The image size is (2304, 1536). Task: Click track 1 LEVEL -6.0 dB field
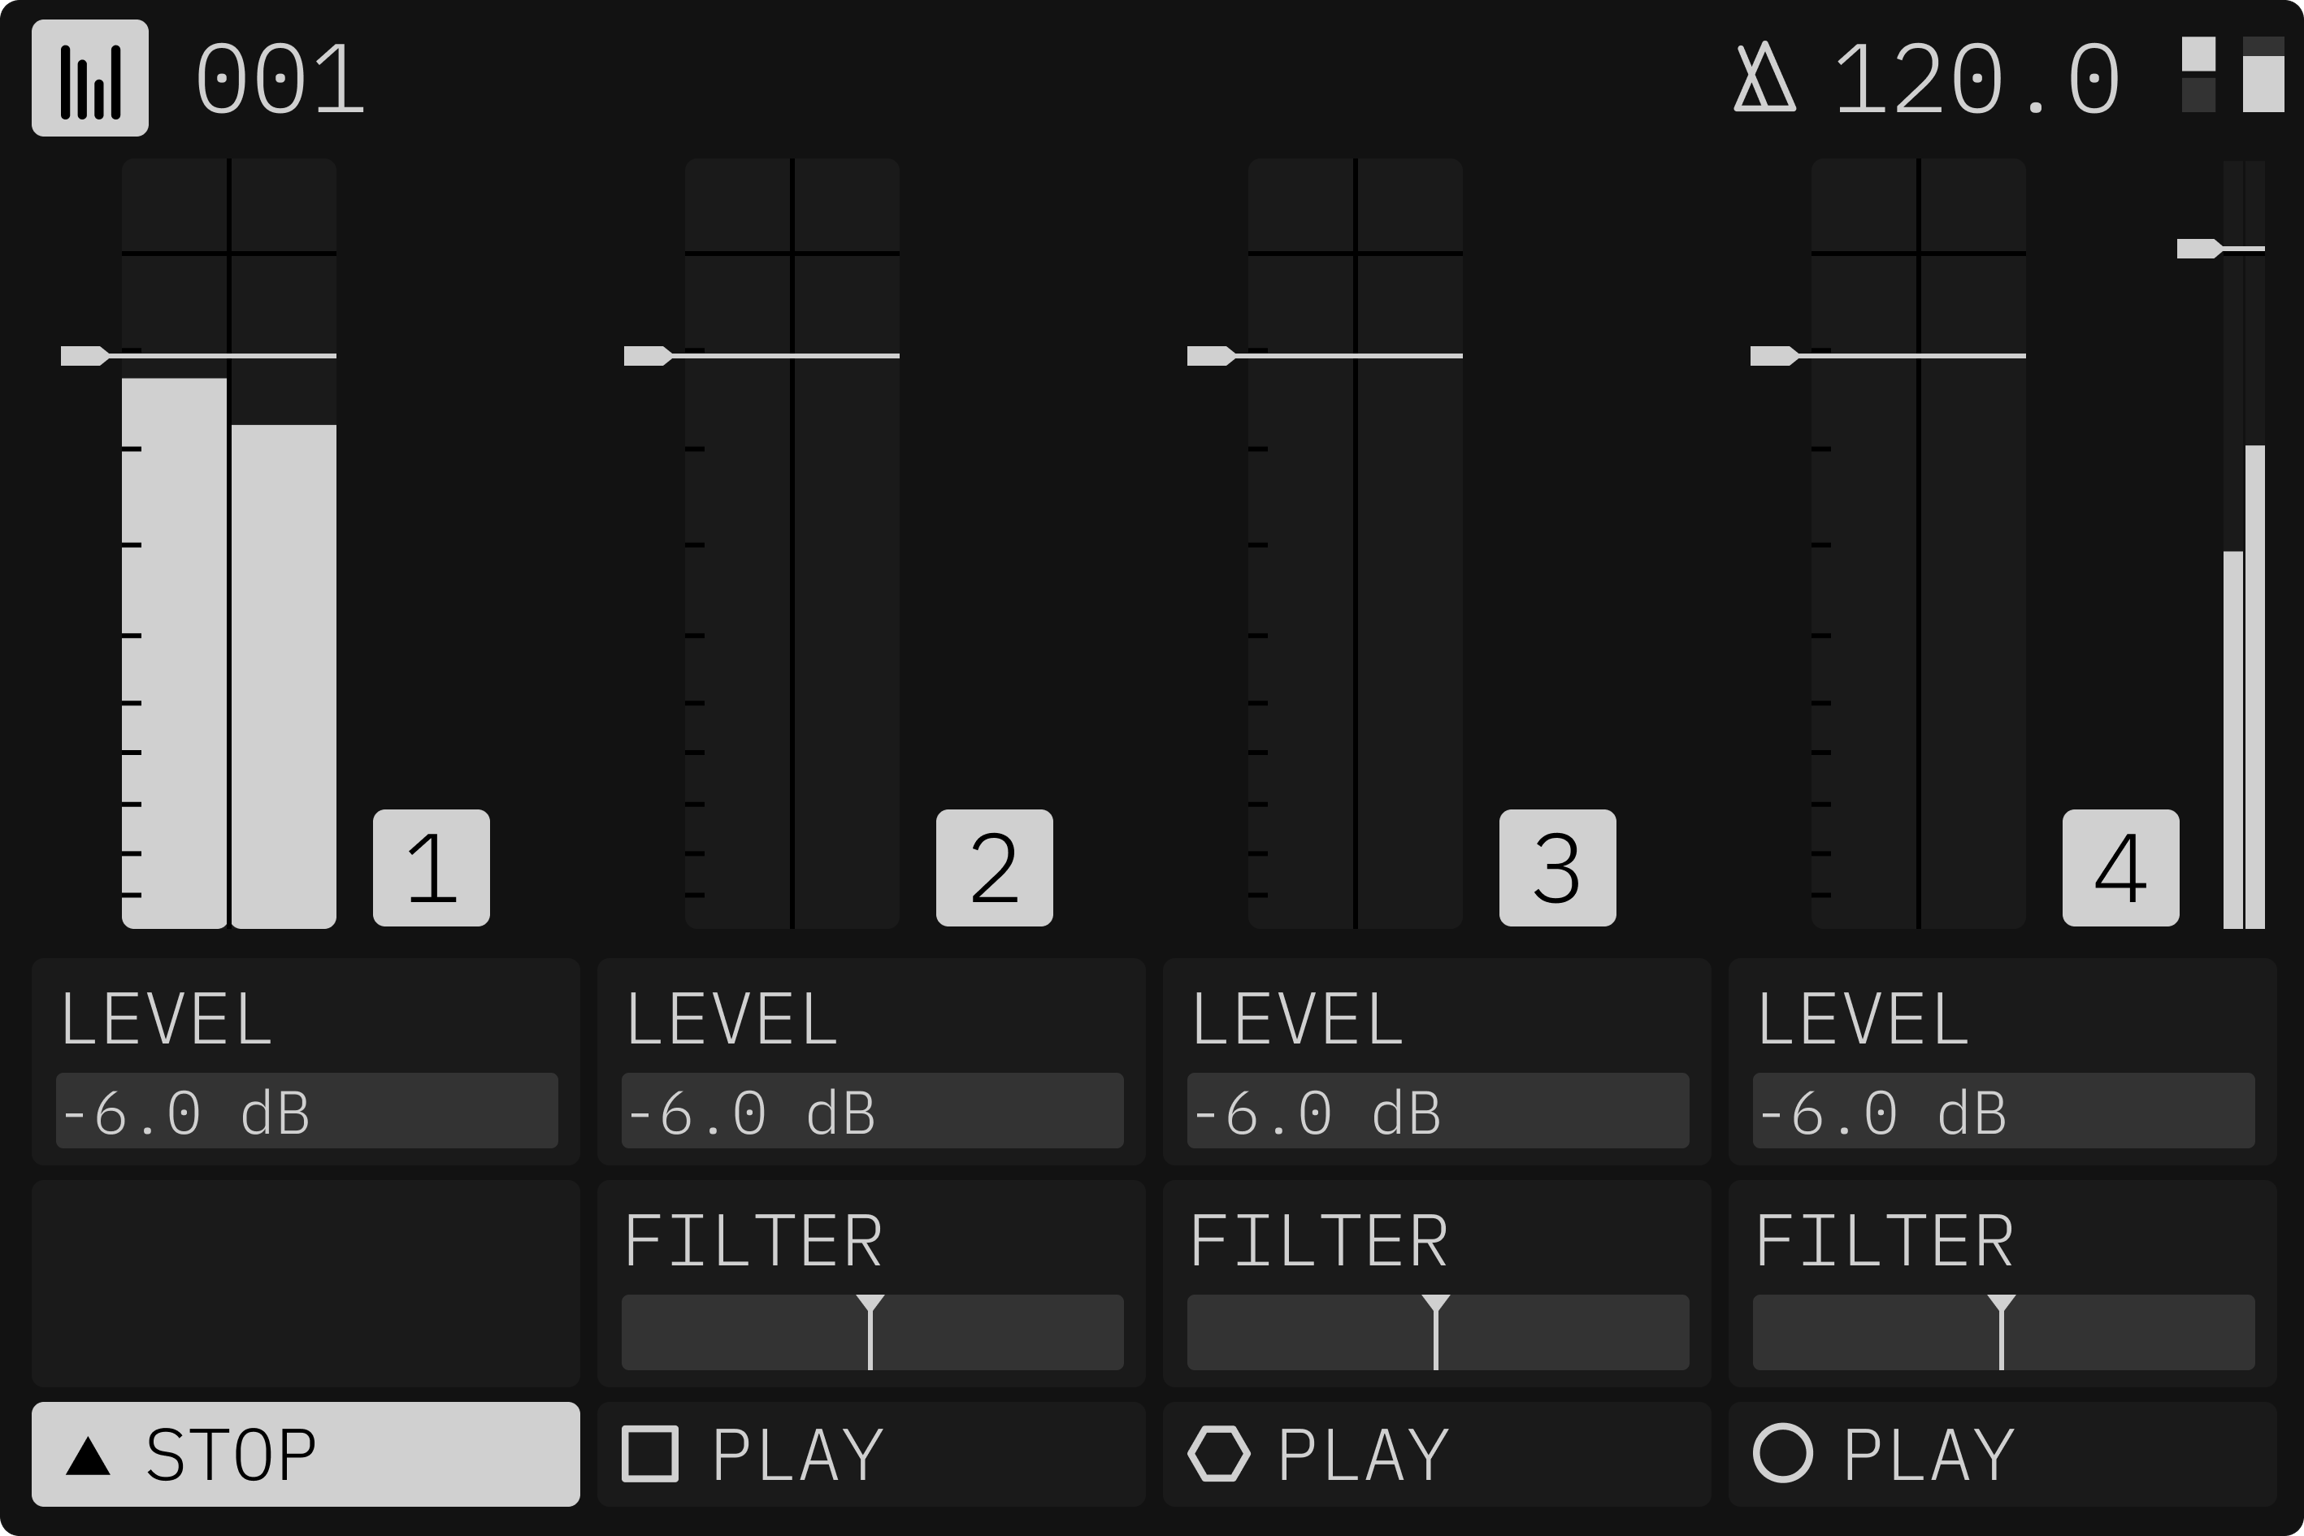[307, 1111]
